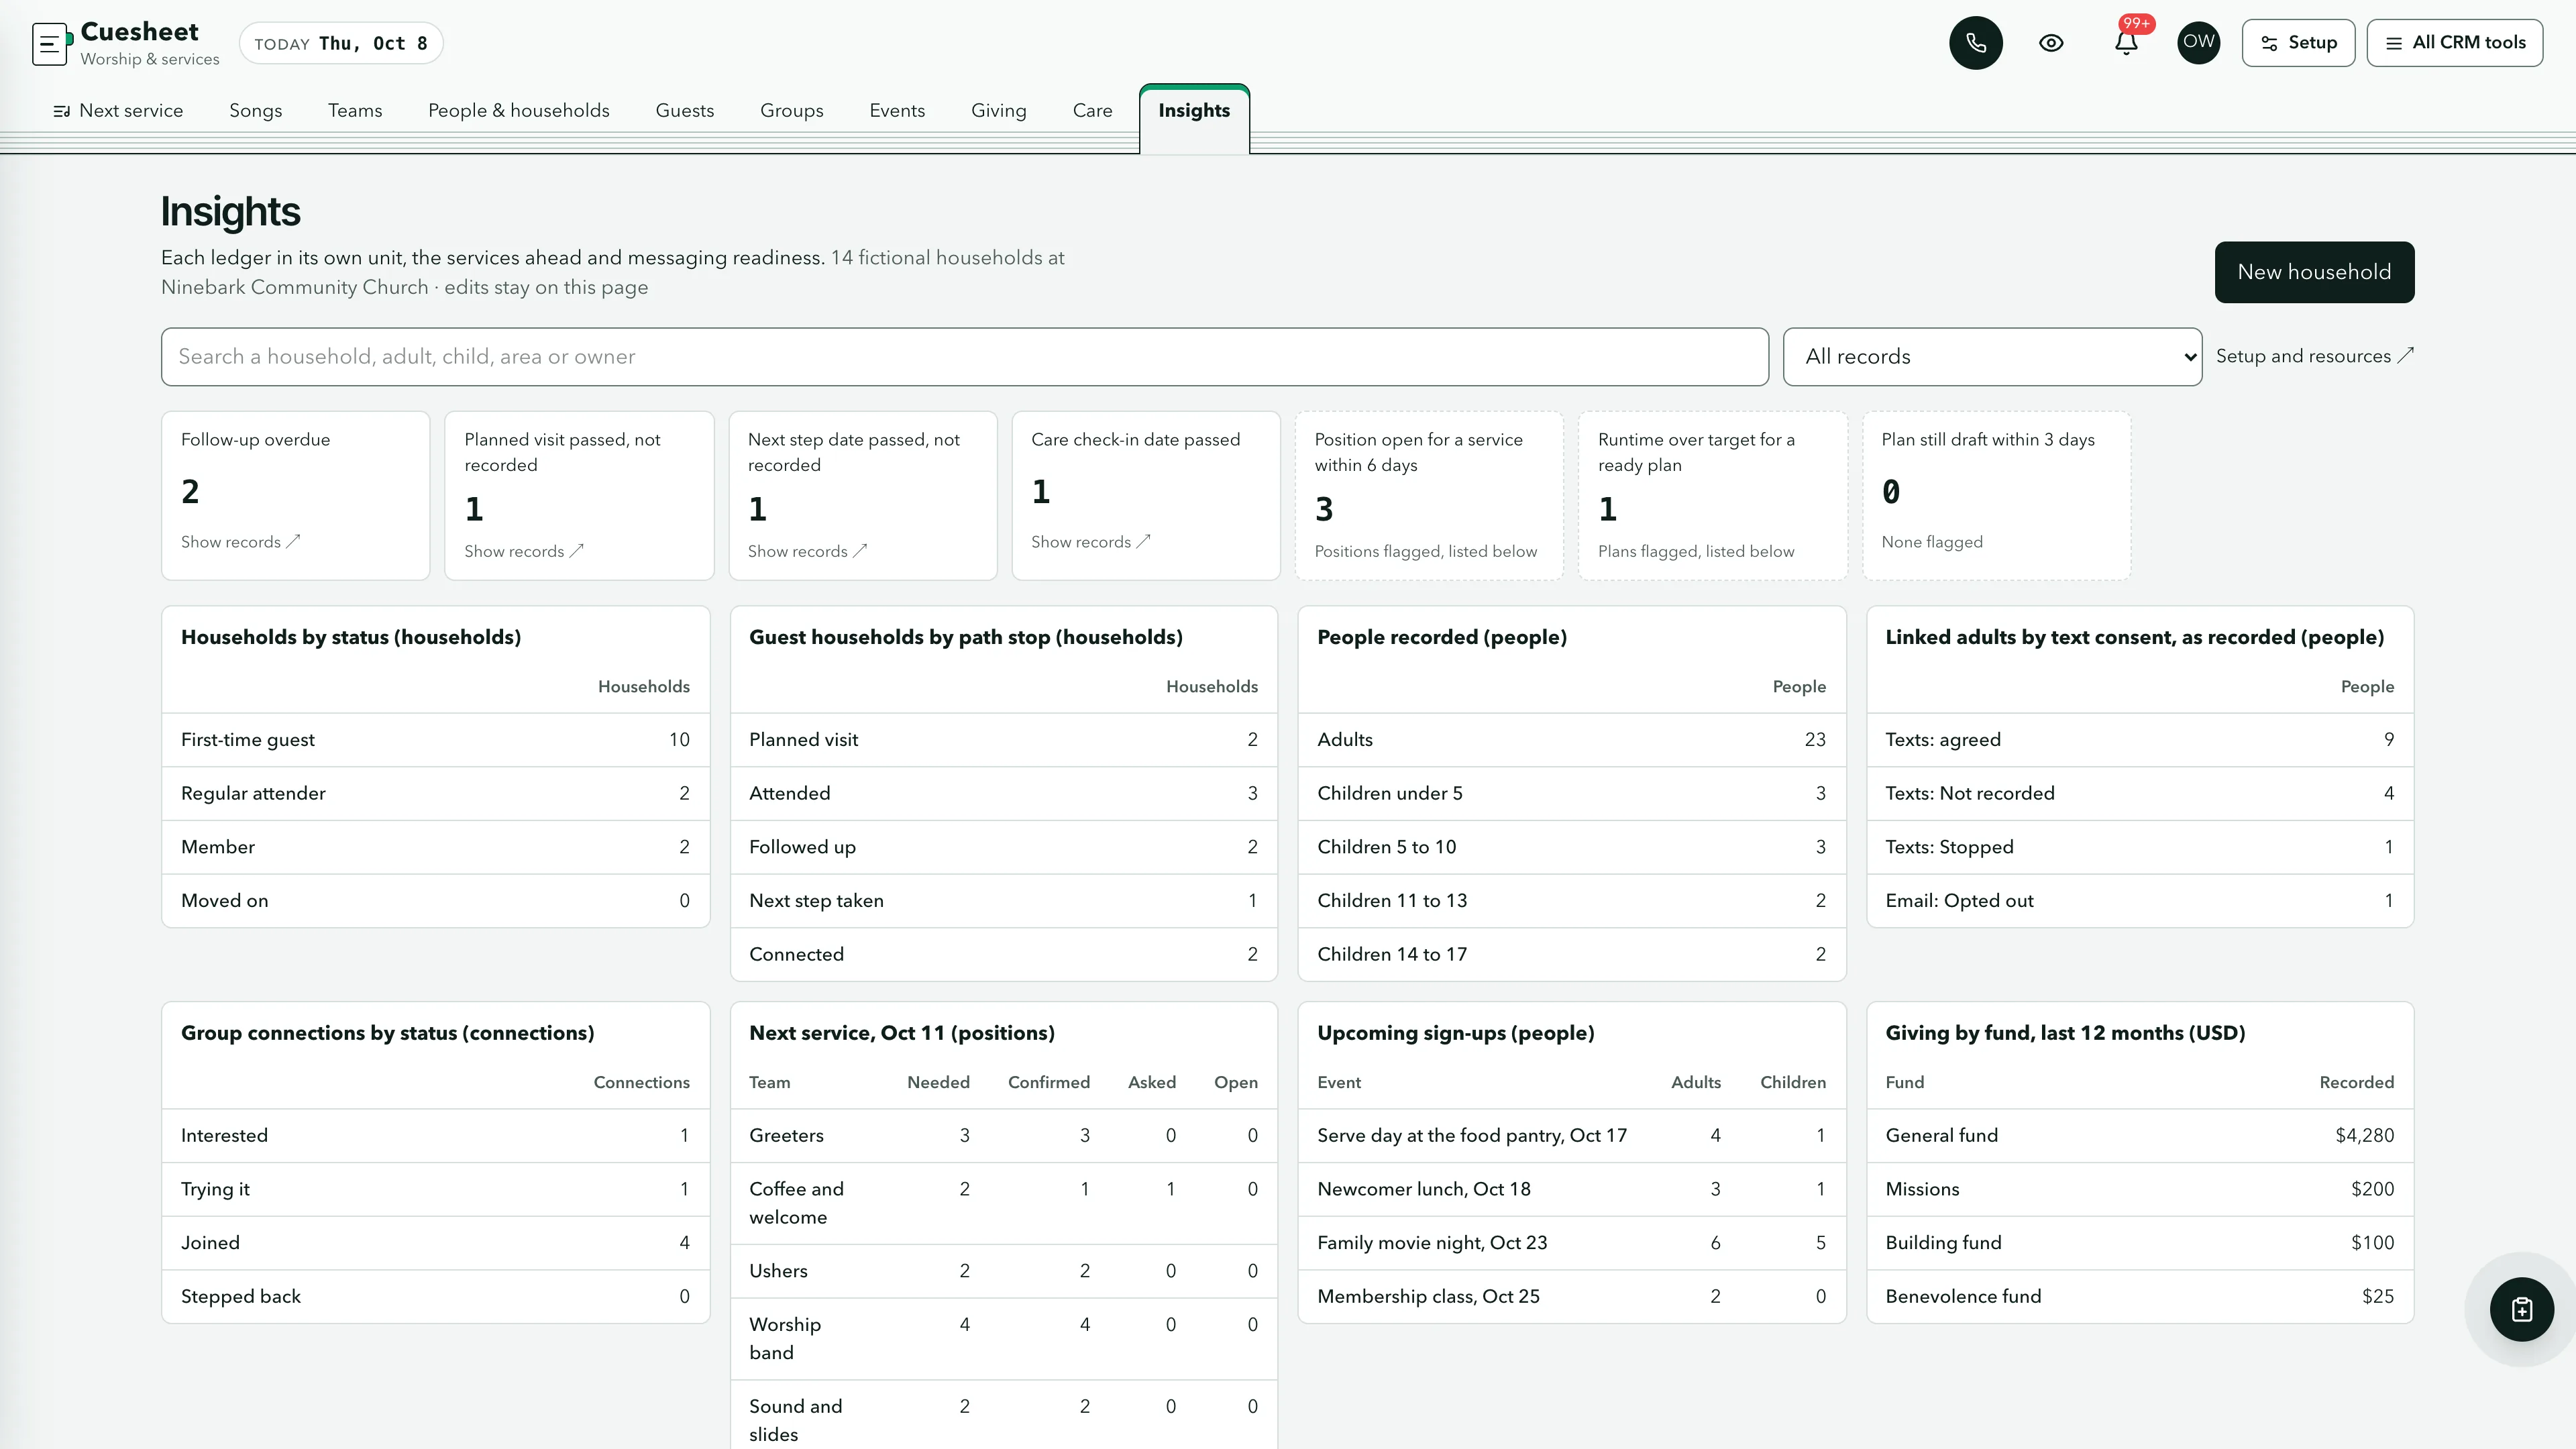
Task: Toggle the eye view icon
Action: pos(2051,43)
